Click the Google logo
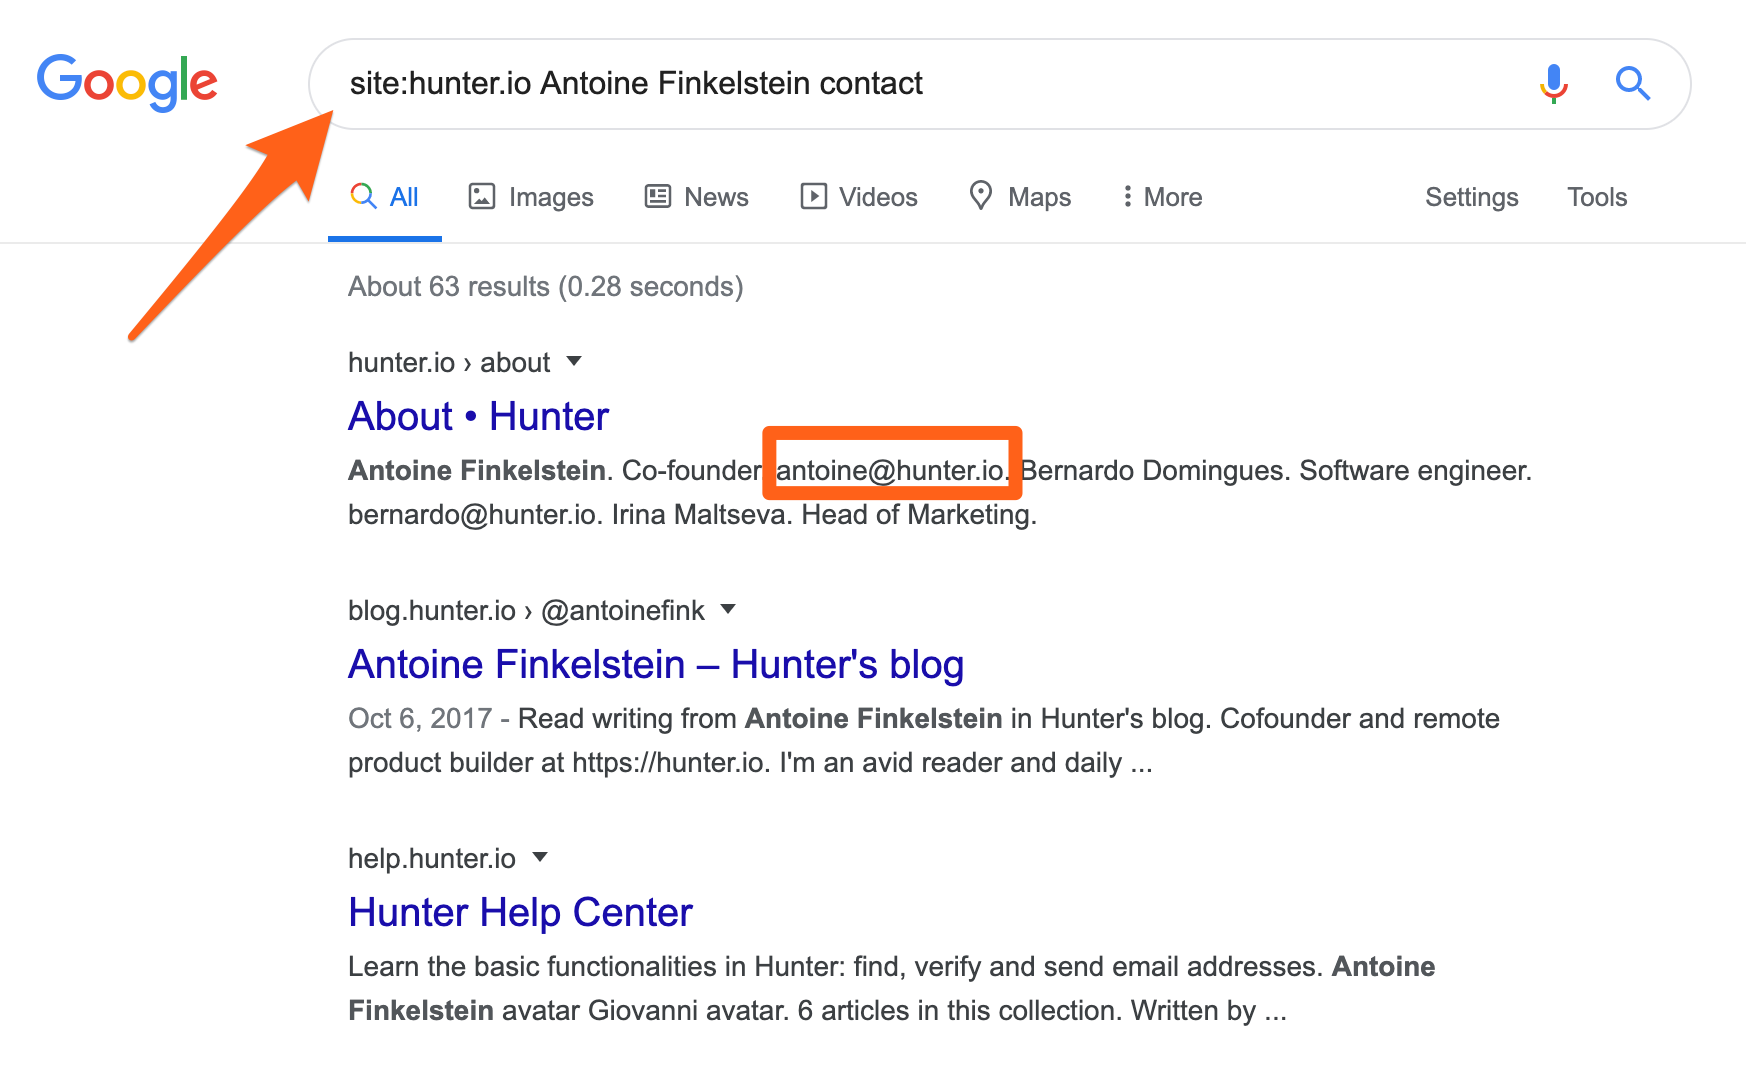 point(127,82)
